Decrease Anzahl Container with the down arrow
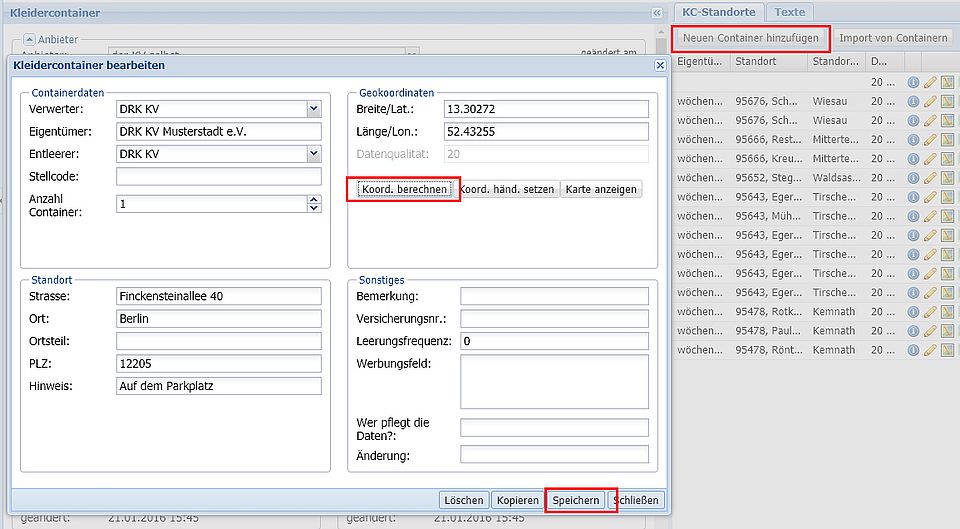Viewport: 960px width, 529px height. (314, 208)
